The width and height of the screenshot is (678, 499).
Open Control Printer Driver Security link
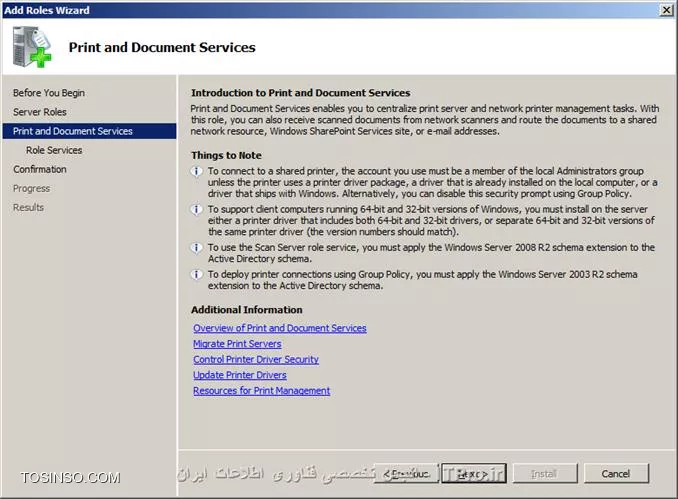[x=256, y=359]
